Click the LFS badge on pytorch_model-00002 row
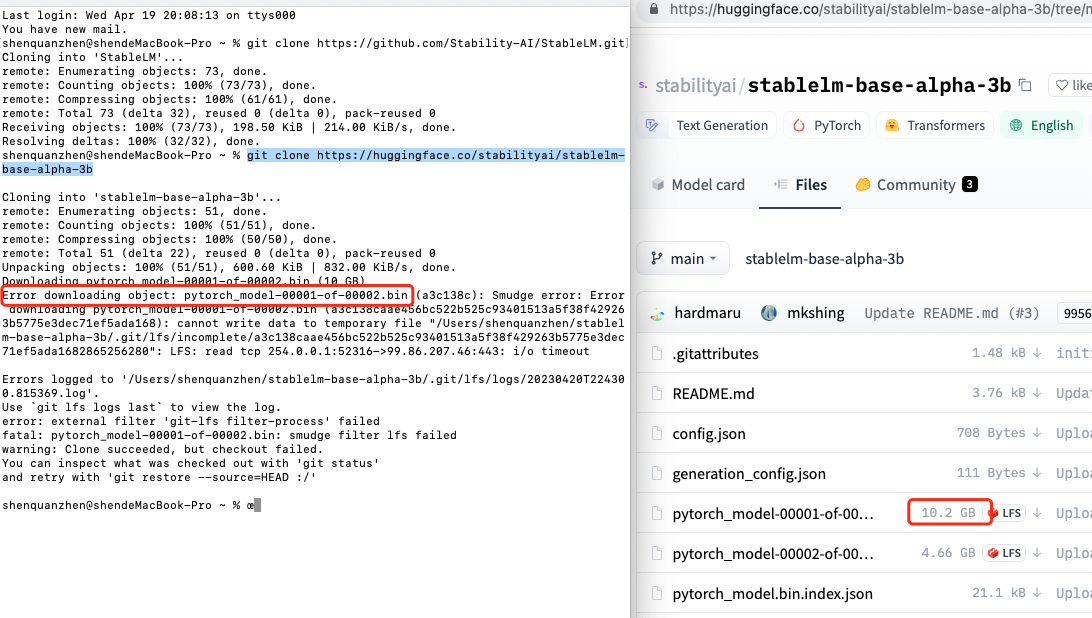This screenshot has width=1092, height=618. (1004, 553)
